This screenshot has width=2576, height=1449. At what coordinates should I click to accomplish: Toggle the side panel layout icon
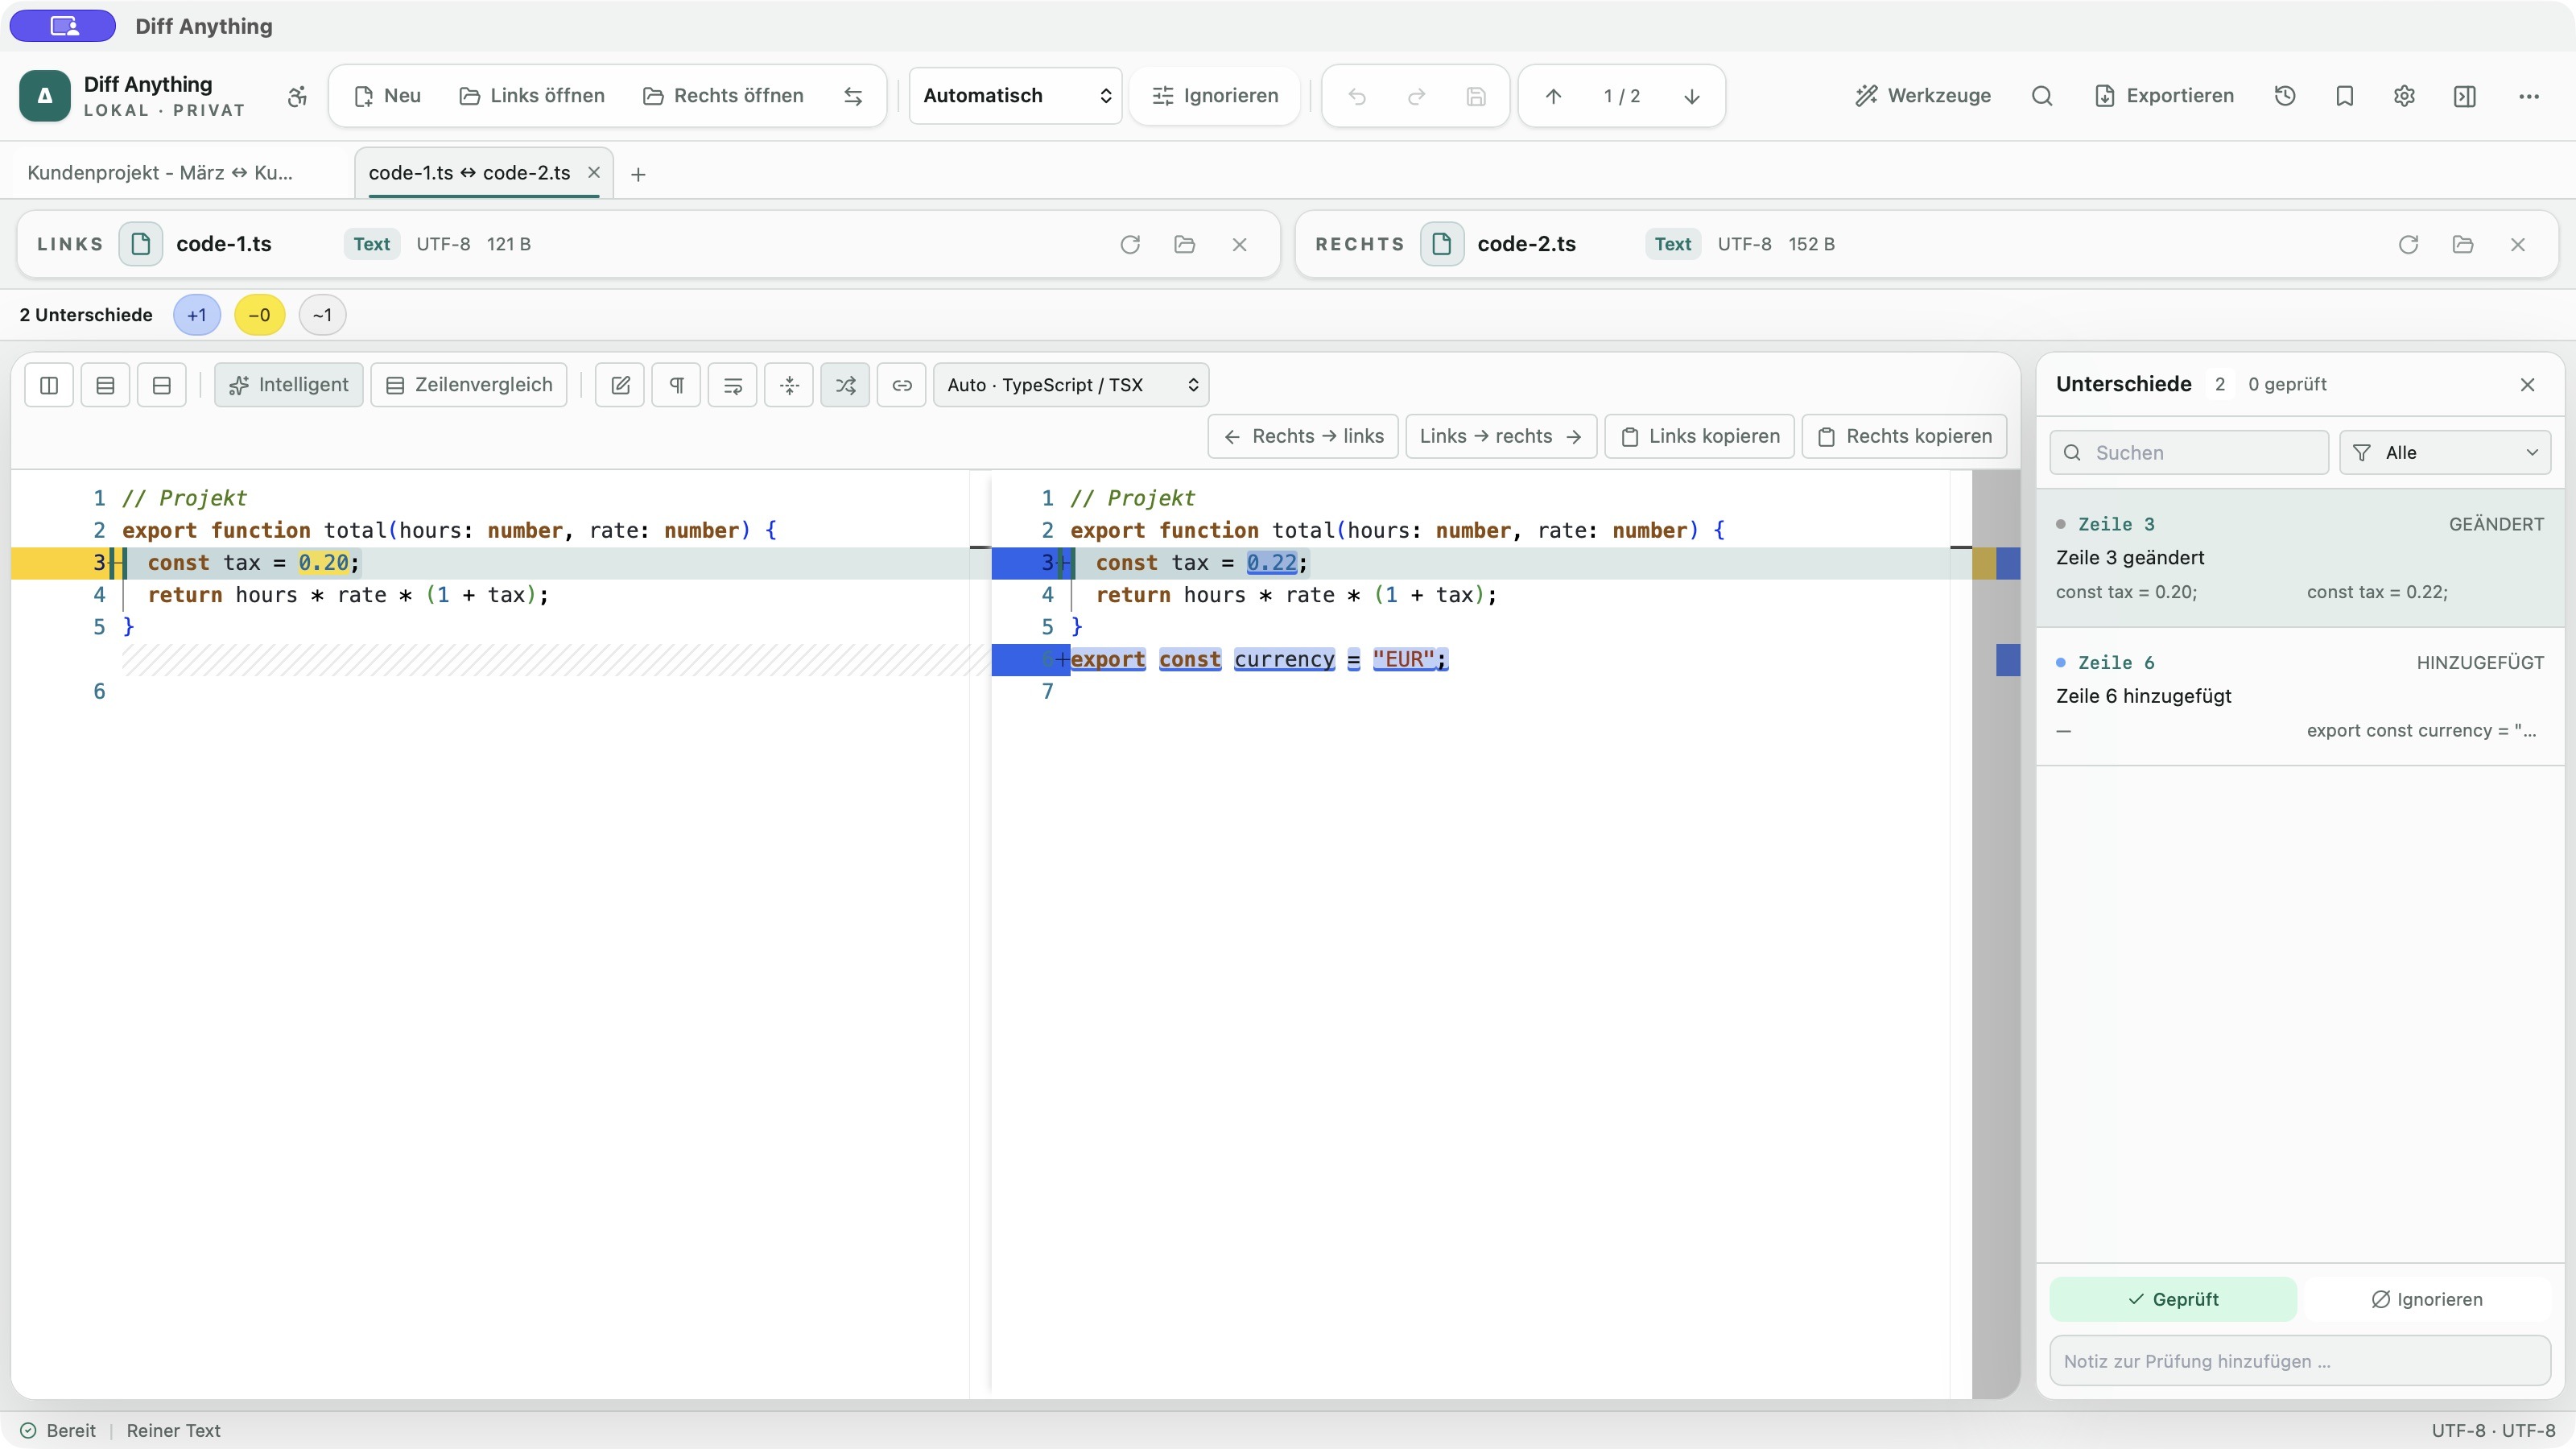(2465, 96)
